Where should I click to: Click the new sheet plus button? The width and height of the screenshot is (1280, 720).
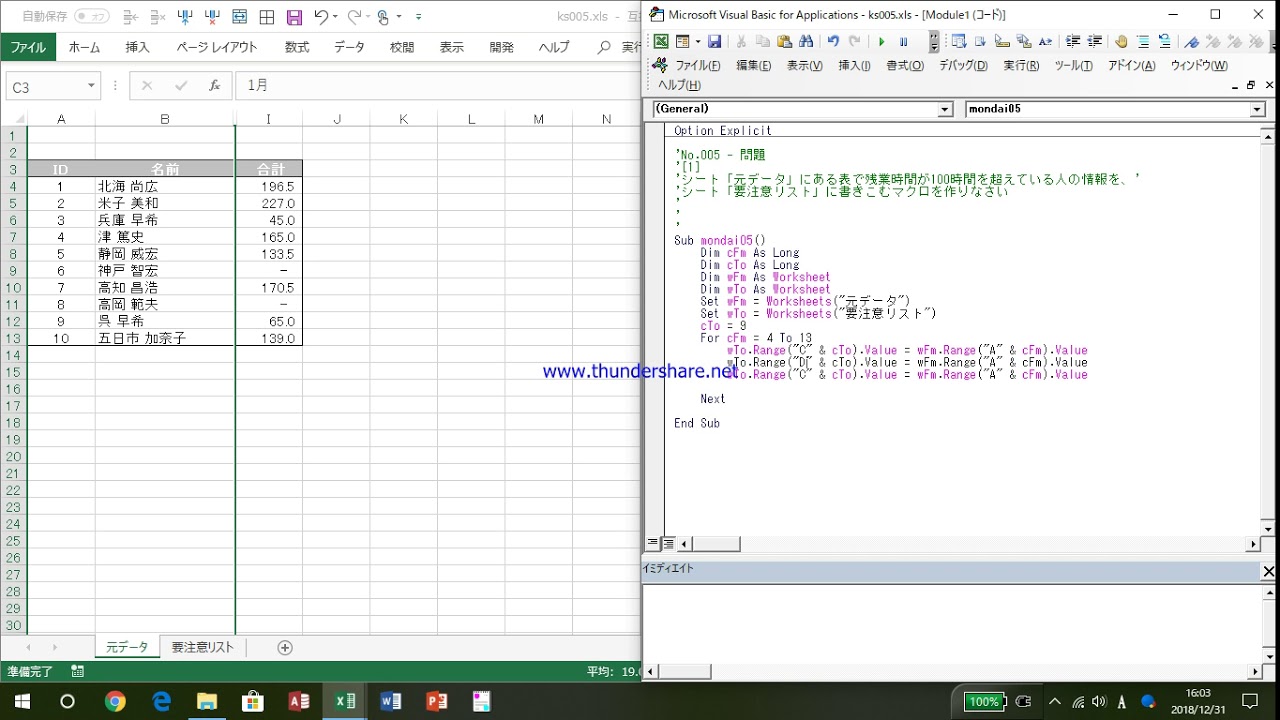coord(285,647)
